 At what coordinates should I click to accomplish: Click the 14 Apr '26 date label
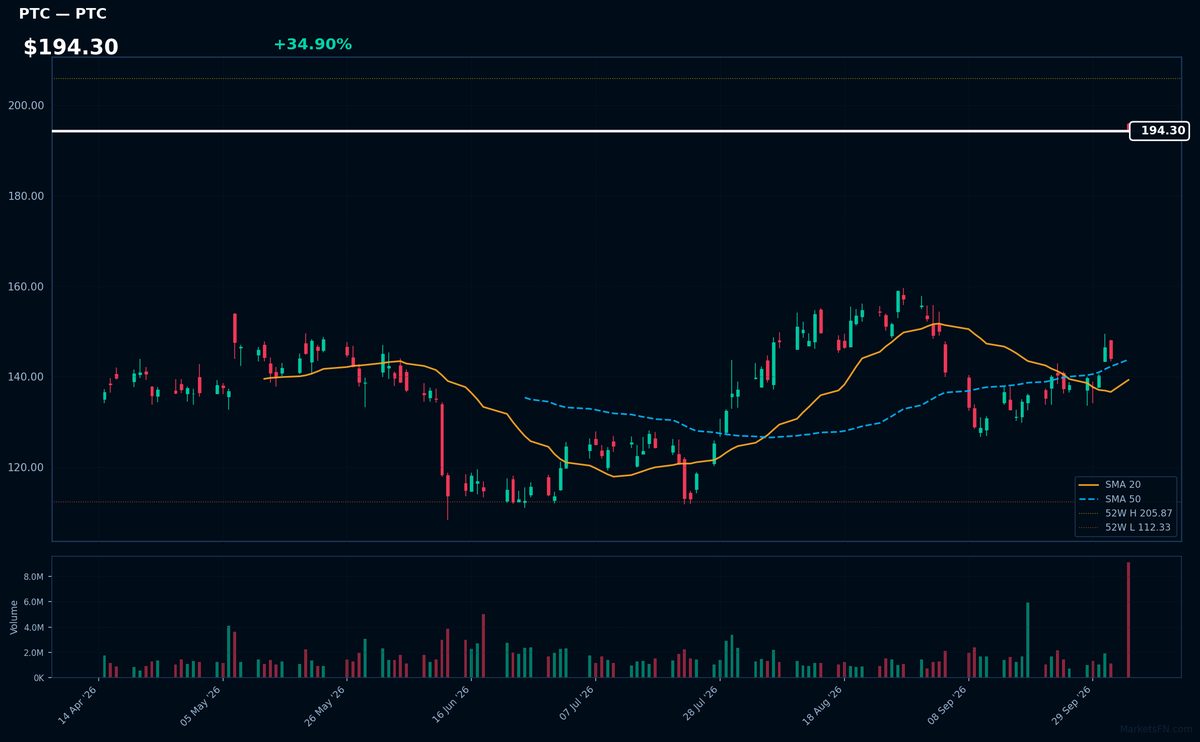[78, 705]
